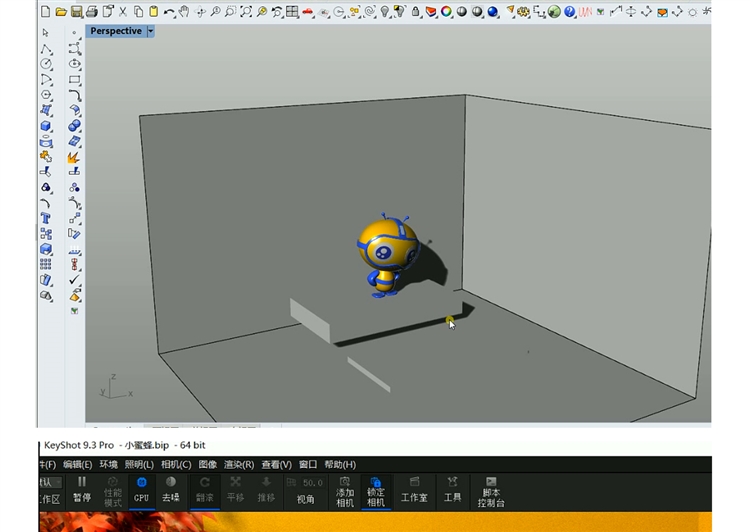Select the Pan hand tool

(184, 11)
